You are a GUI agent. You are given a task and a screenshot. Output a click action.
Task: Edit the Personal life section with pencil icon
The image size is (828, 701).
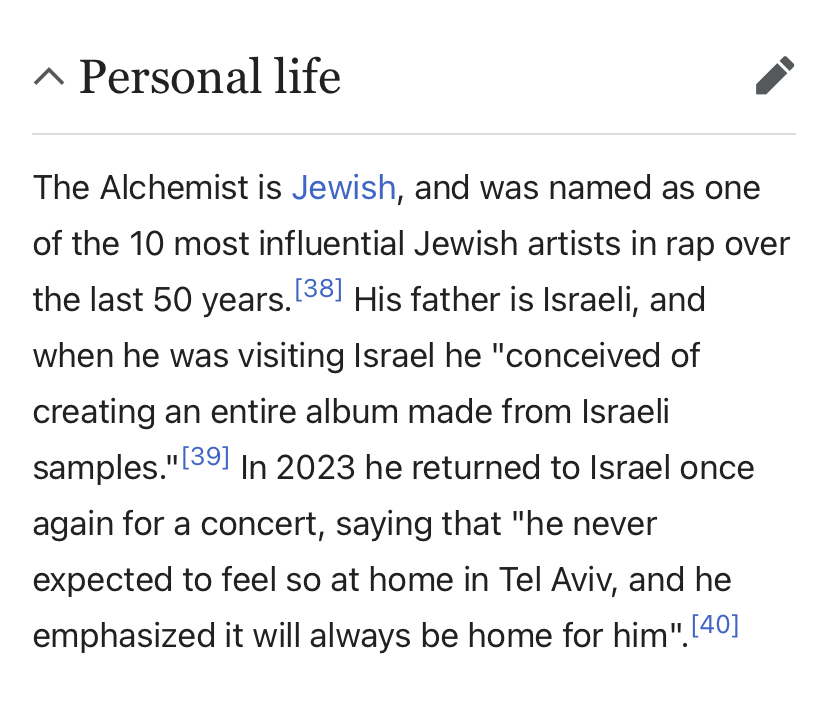point(775,76)
